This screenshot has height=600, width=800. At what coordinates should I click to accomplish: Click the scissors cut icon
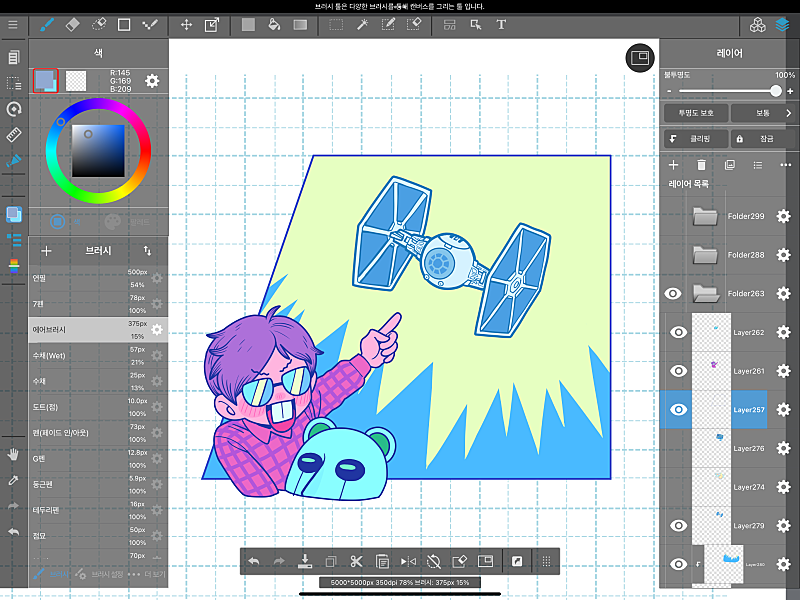tap(382, 562)
